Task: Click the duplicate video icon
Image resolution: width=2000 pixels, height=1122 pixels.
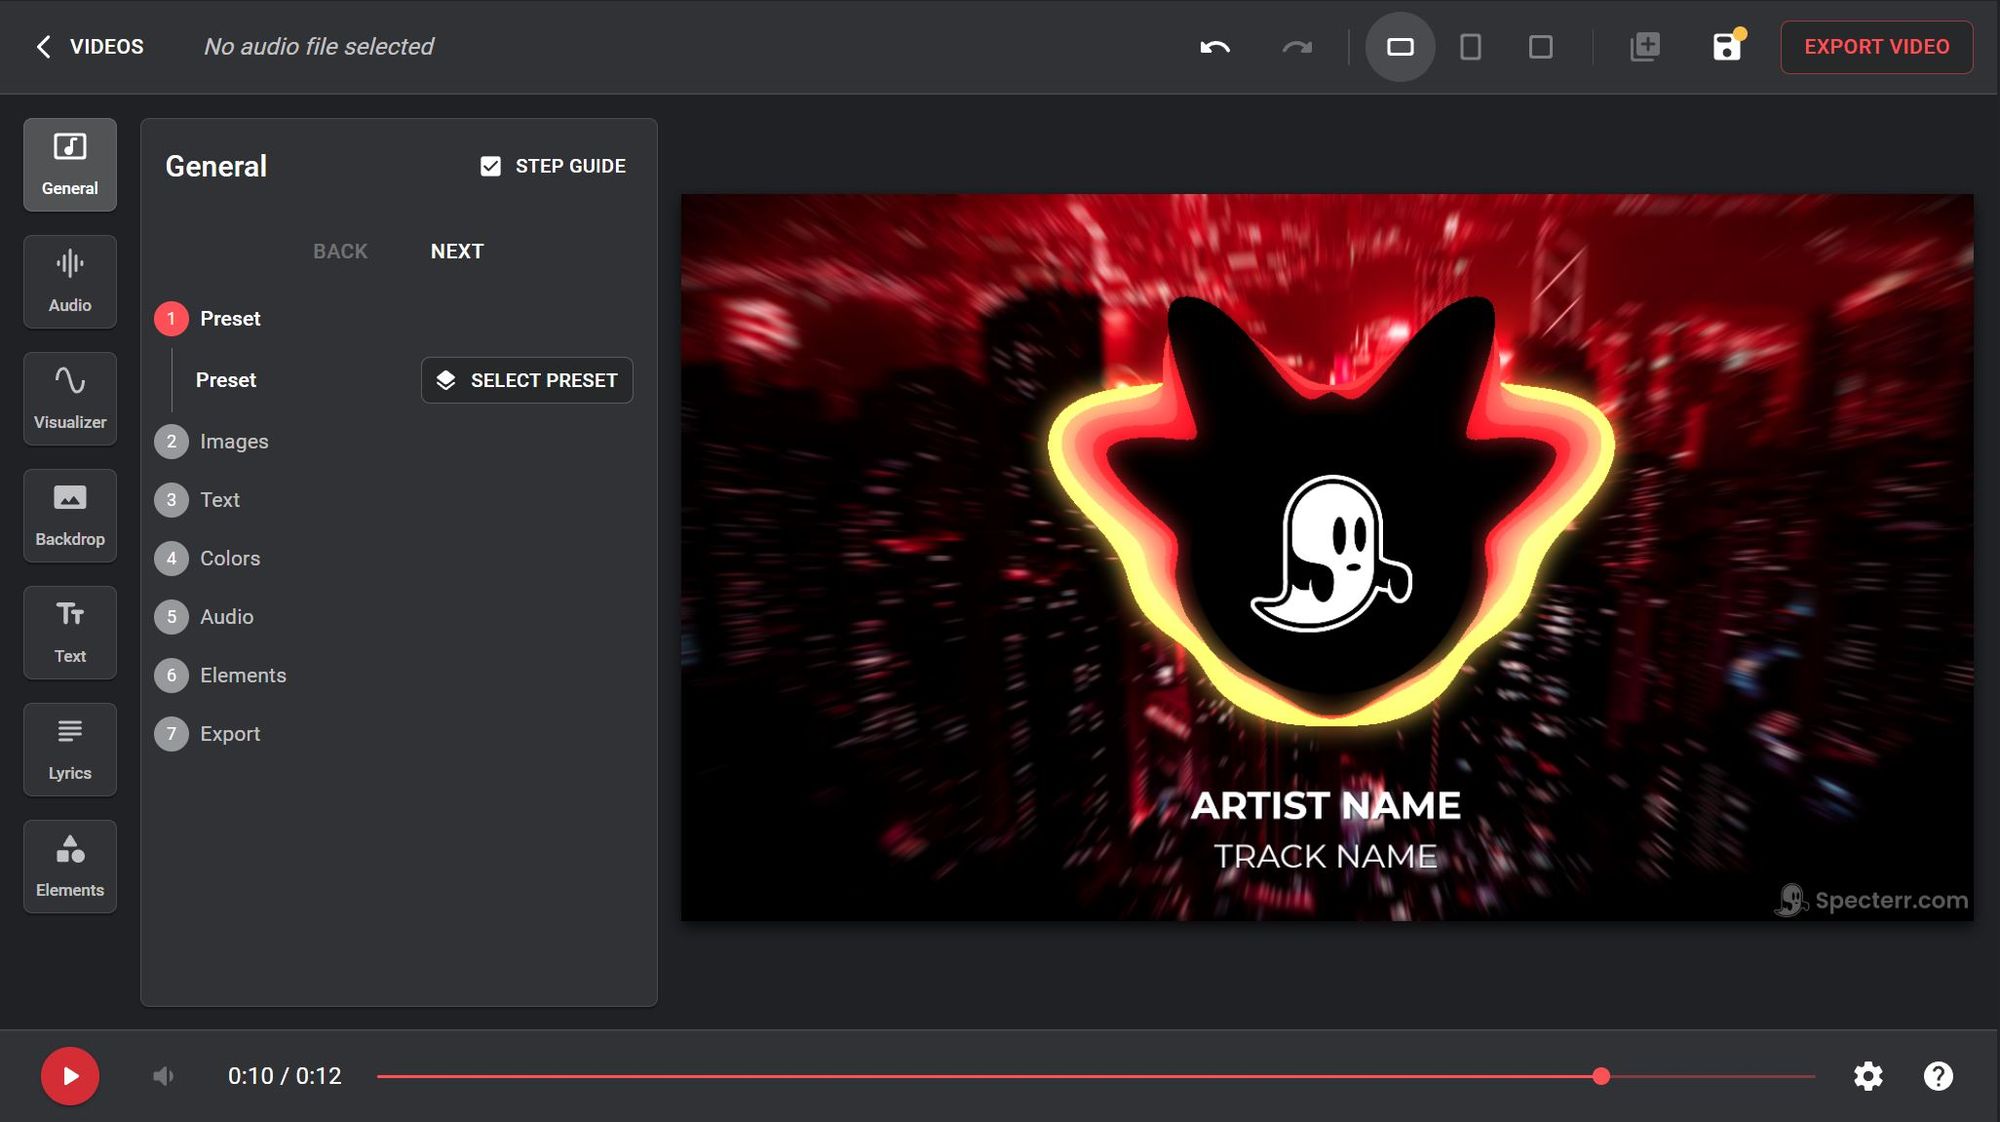Action: 1645,47
